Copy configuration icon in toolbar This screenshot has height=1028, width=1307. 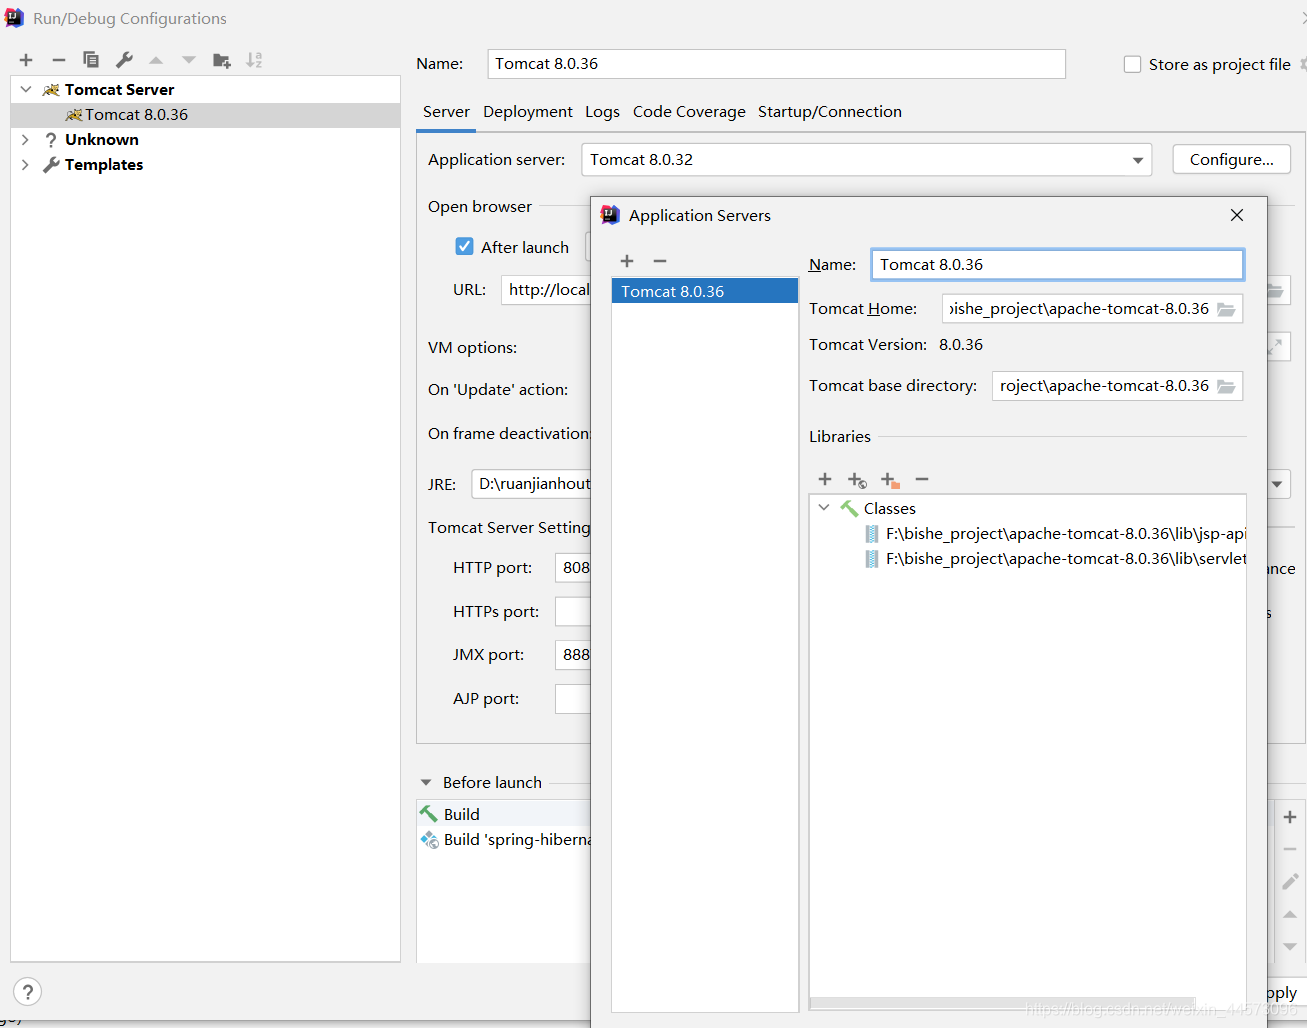91,60
